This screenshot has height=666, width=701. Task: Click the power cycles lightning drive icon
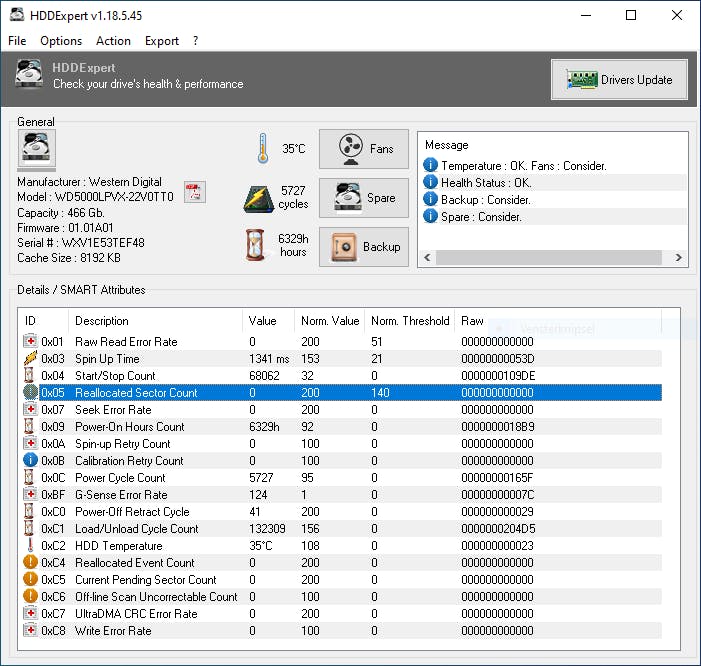point(258,197)
